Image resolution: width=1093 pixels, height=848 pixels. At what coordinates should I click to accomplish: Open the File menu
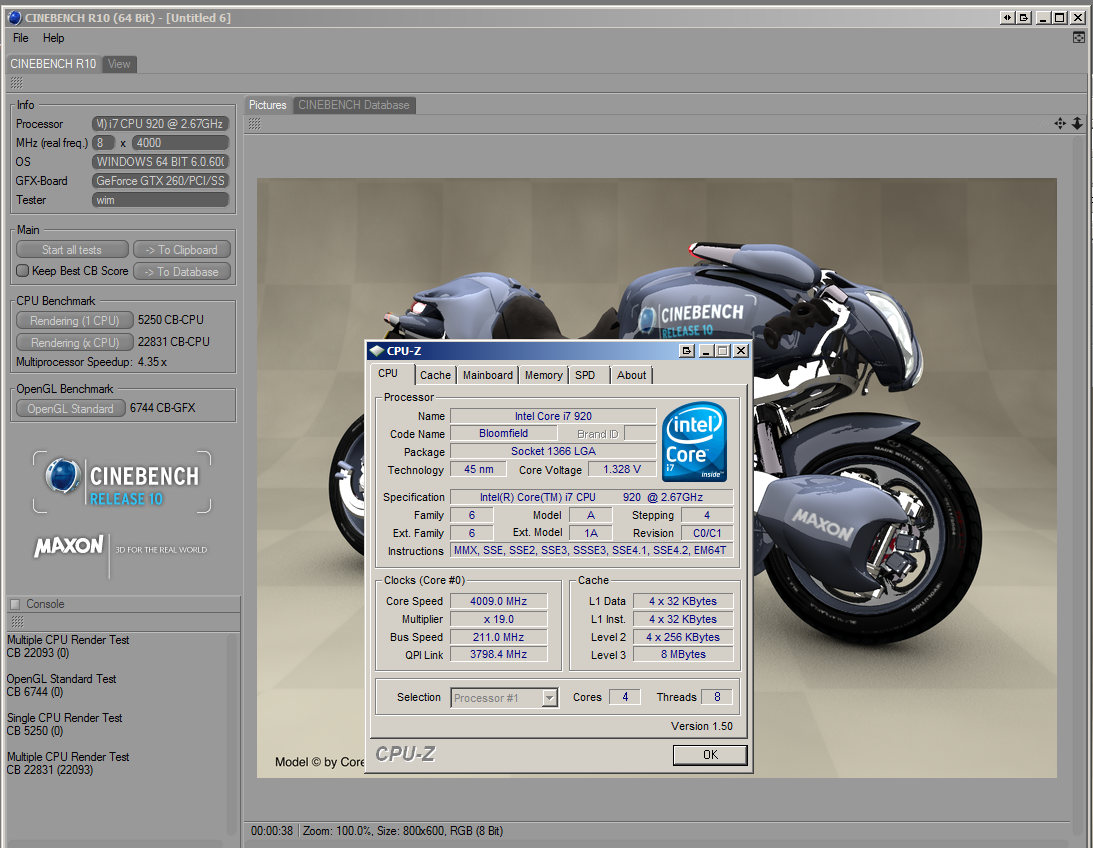21,38
